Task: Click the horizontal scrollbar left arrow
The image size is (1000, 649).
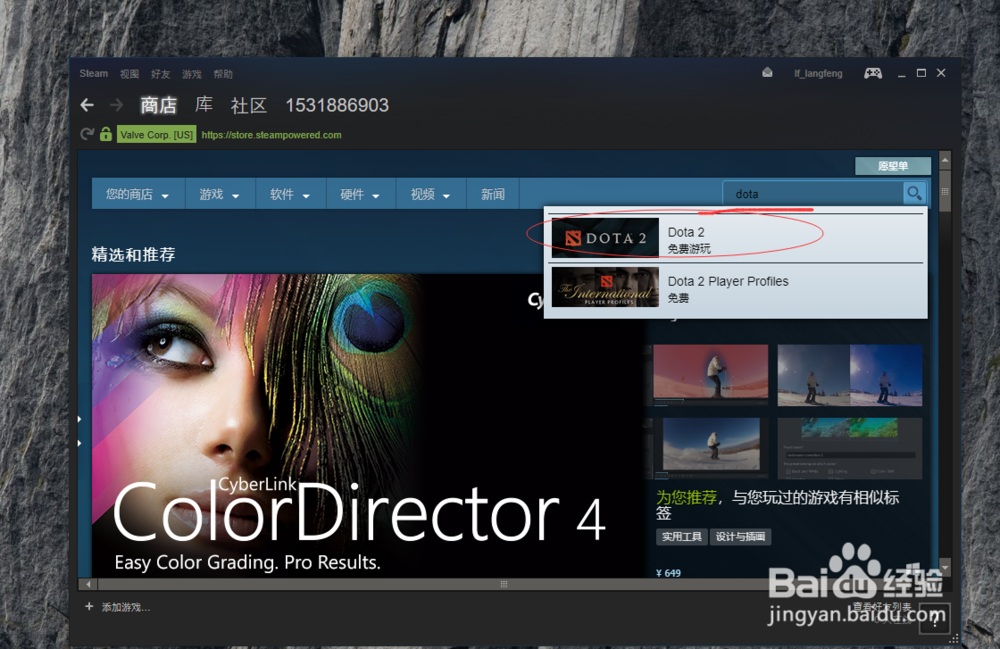Action: [x=88, y=584]
